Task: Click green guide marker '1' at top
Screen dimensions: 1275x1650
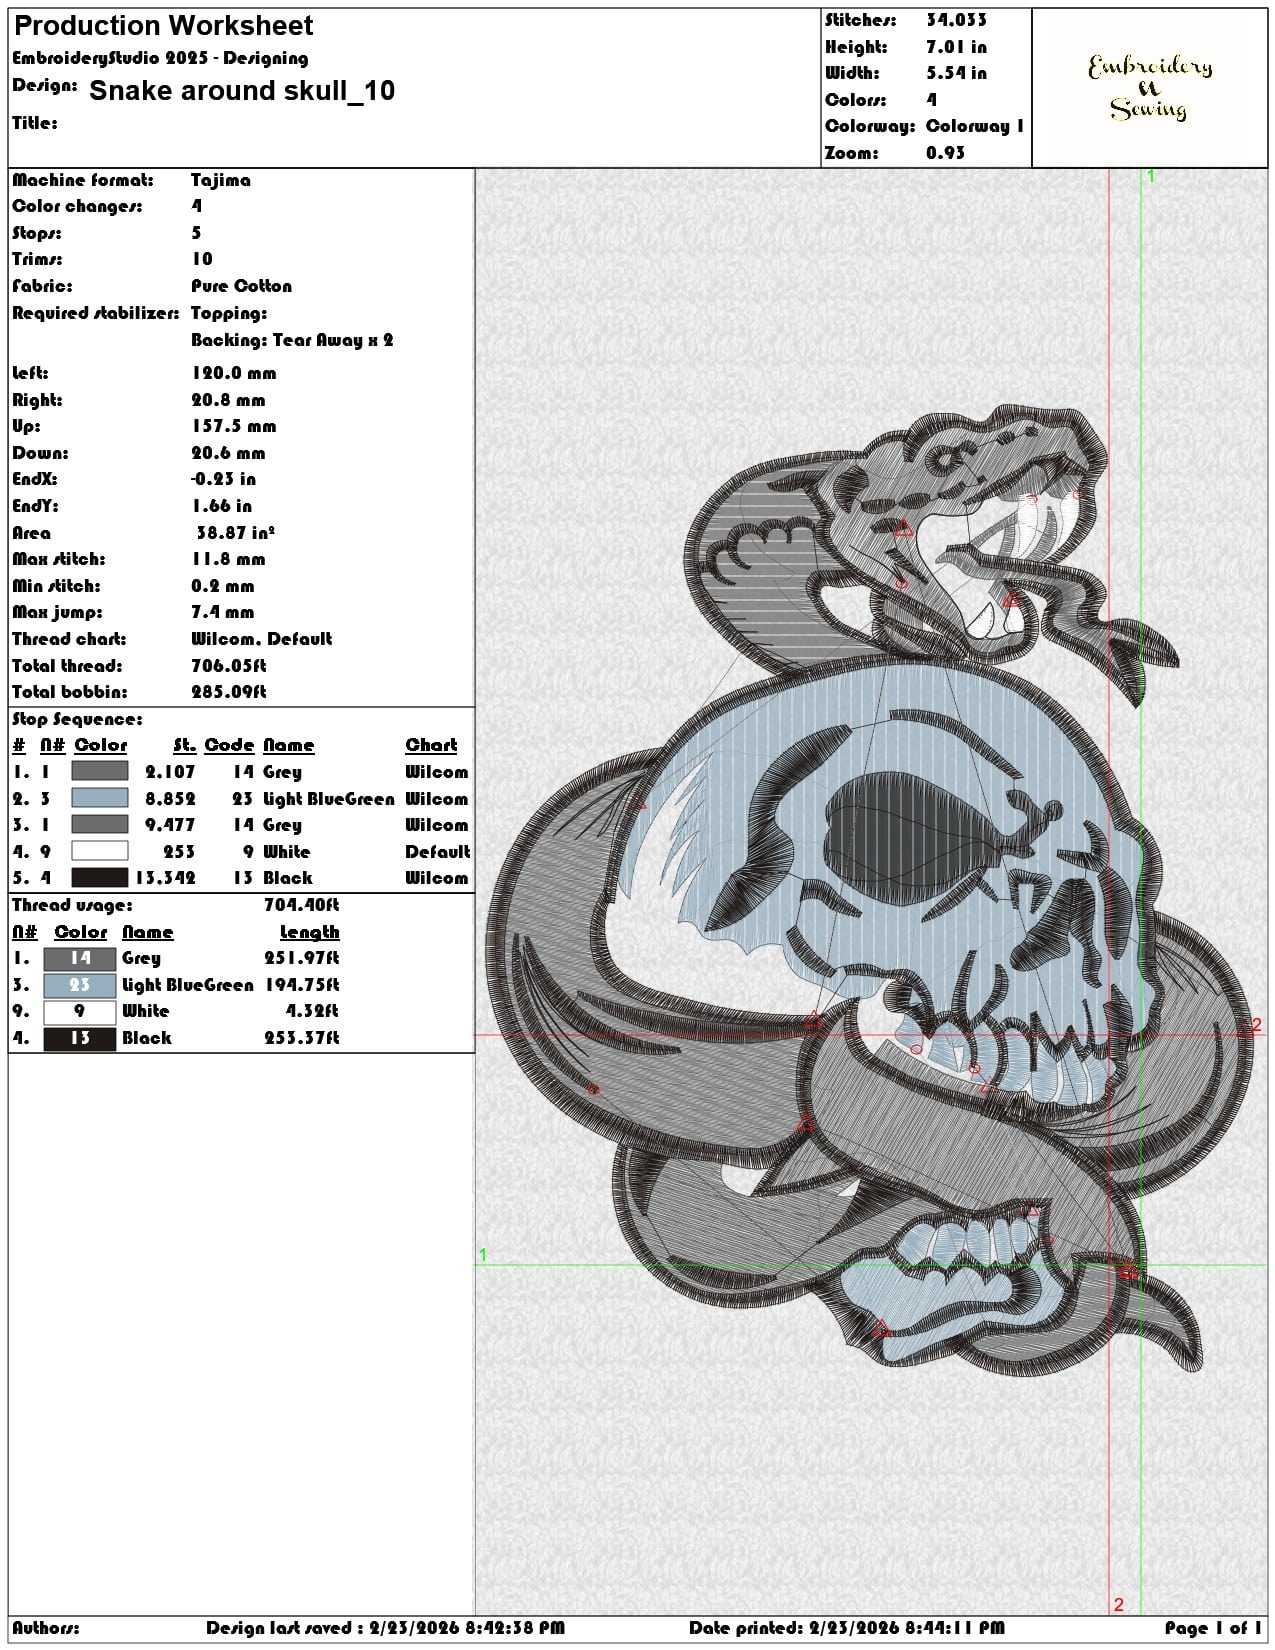Action: [x=1151, y=176]
